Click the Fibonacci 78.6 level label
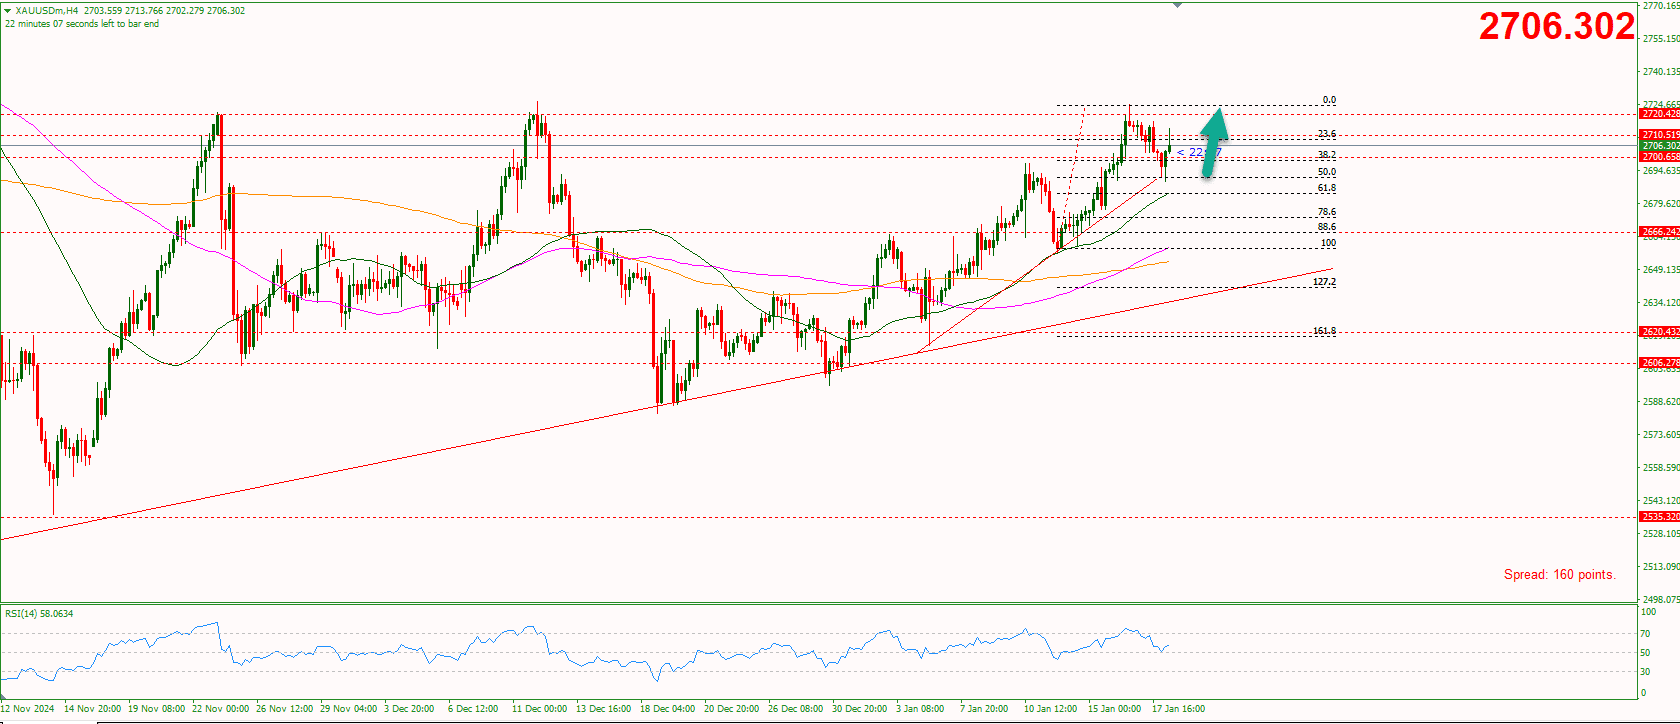Screen dimensions: 1680x724 click(1327, 212)
